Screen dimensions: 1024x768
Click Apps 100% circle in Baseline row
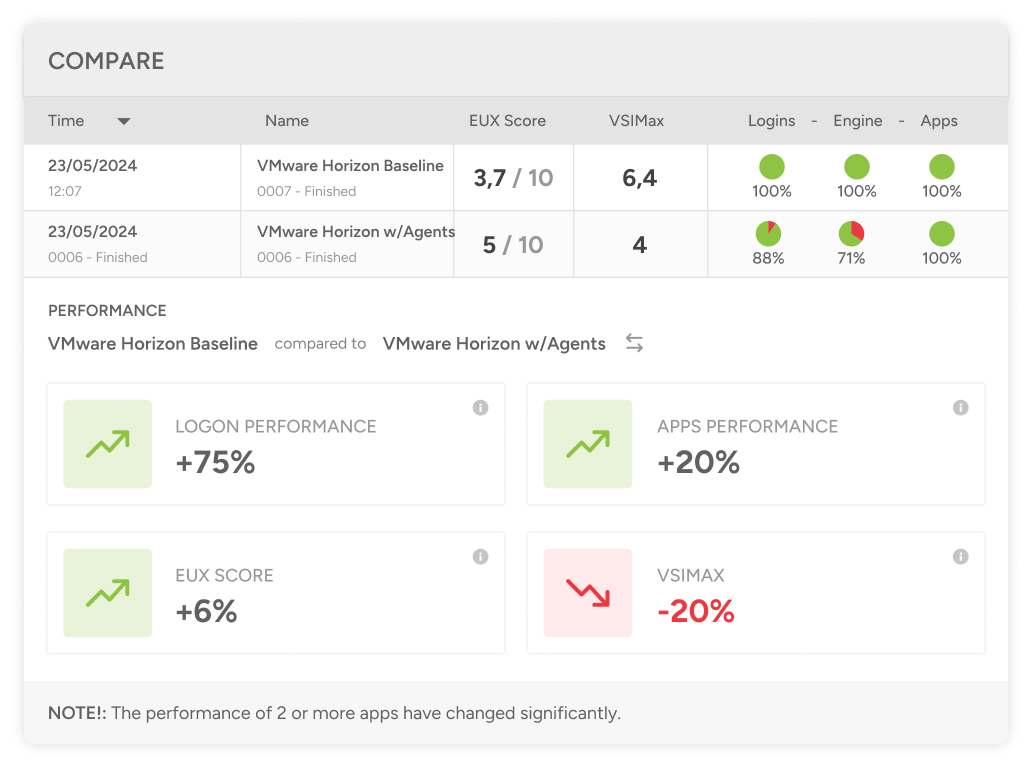942,167
